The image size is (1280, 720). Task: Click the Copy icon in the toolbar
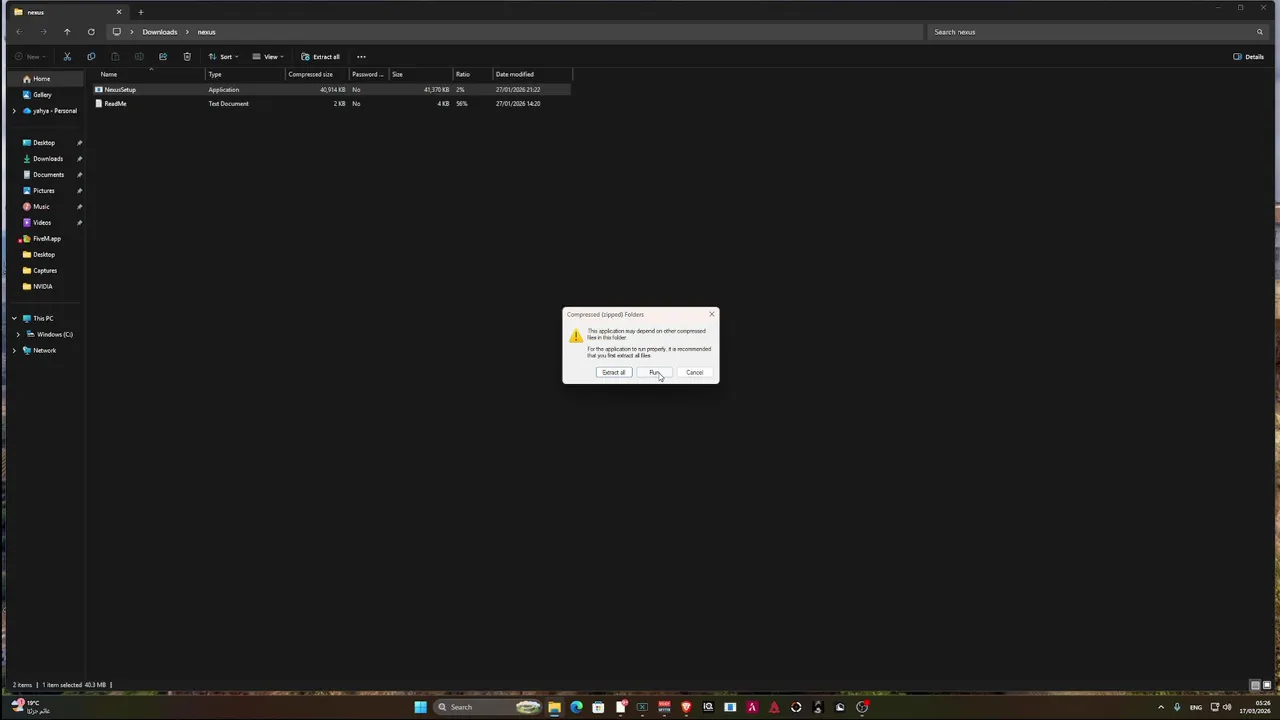91,56
